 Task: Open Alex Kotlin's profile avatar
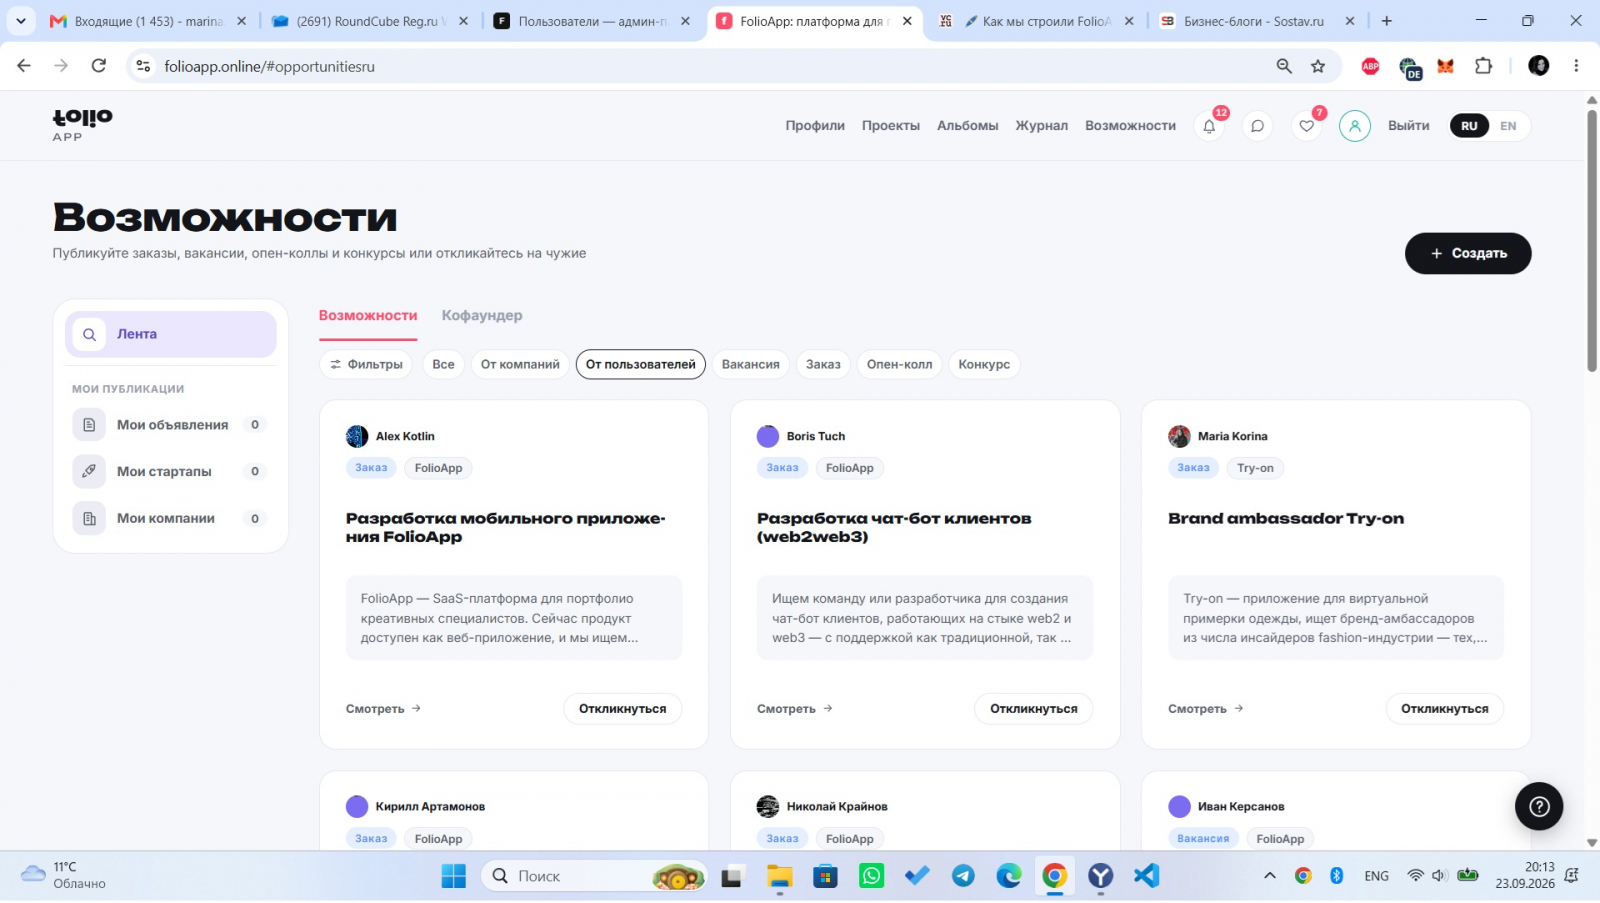(357, 437)
